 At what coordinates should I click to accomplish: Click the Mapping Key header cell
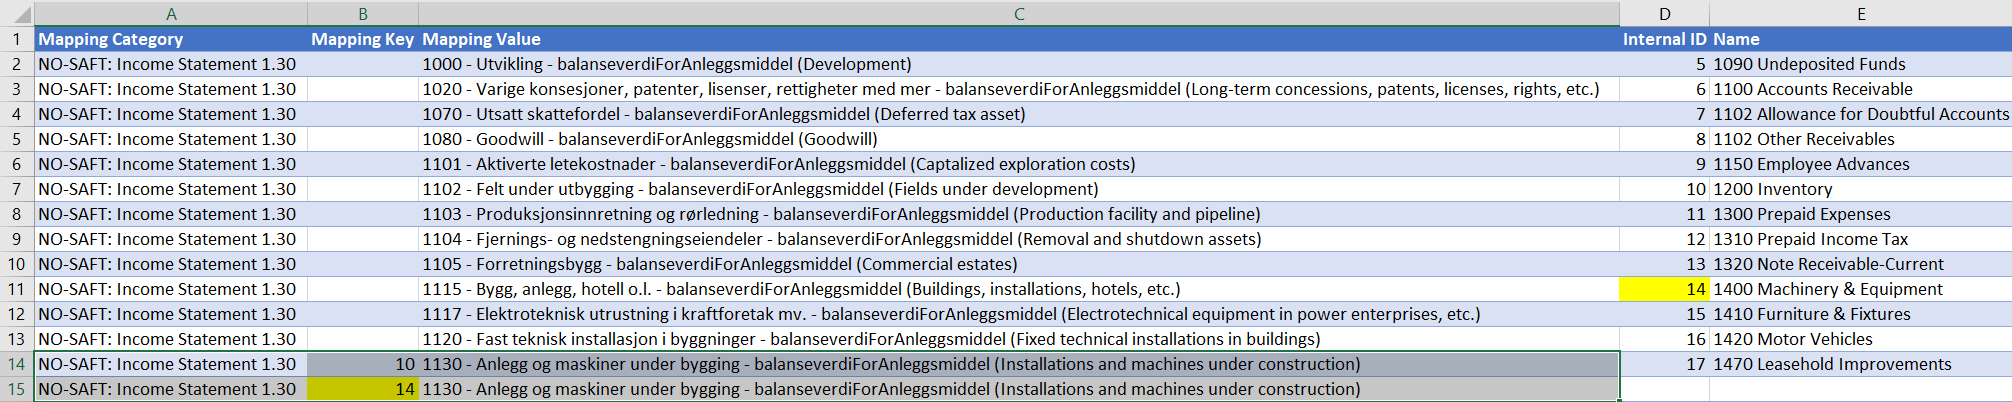[x=363, y=39]
